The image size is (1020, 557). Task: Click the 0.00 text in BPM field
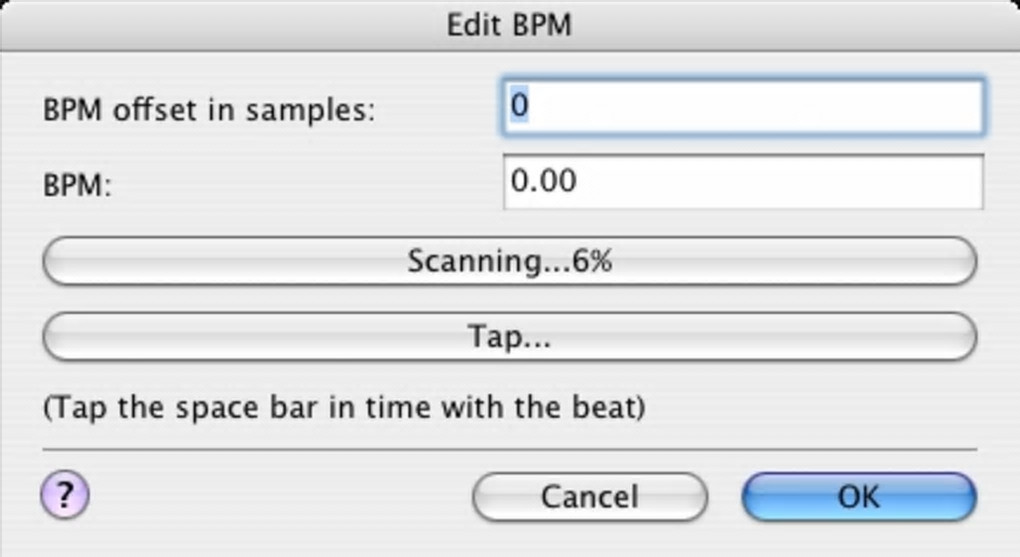[x=544, y=181]
